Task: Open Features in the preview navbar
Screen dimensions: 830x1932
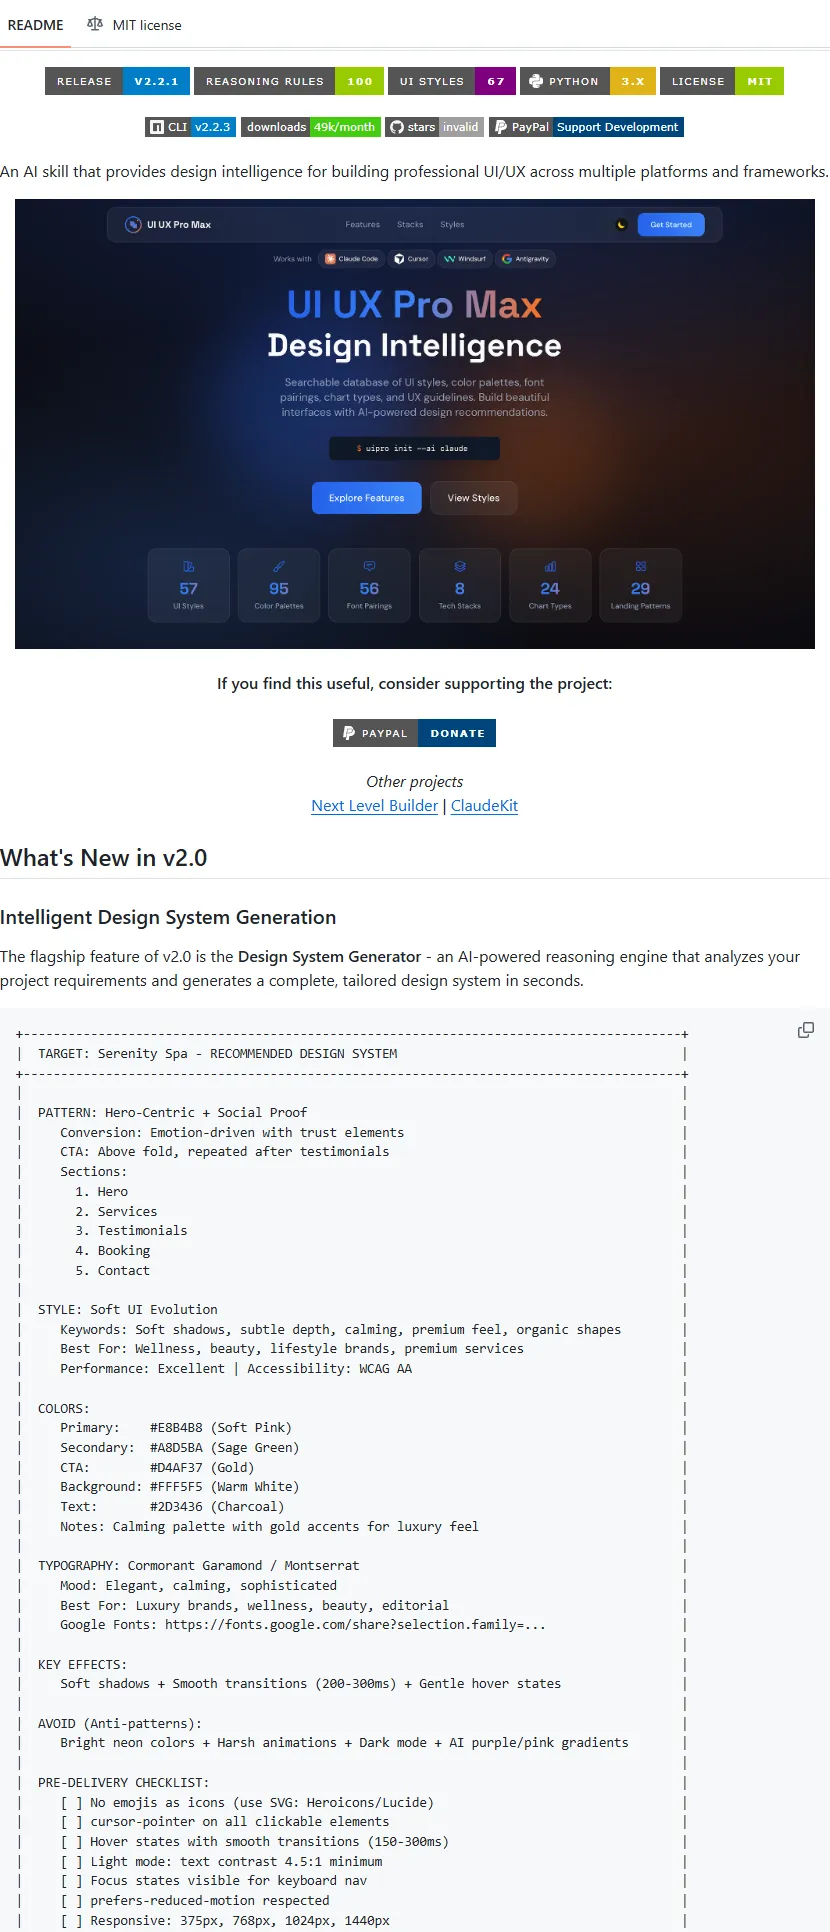Action: tap(363, 225)
